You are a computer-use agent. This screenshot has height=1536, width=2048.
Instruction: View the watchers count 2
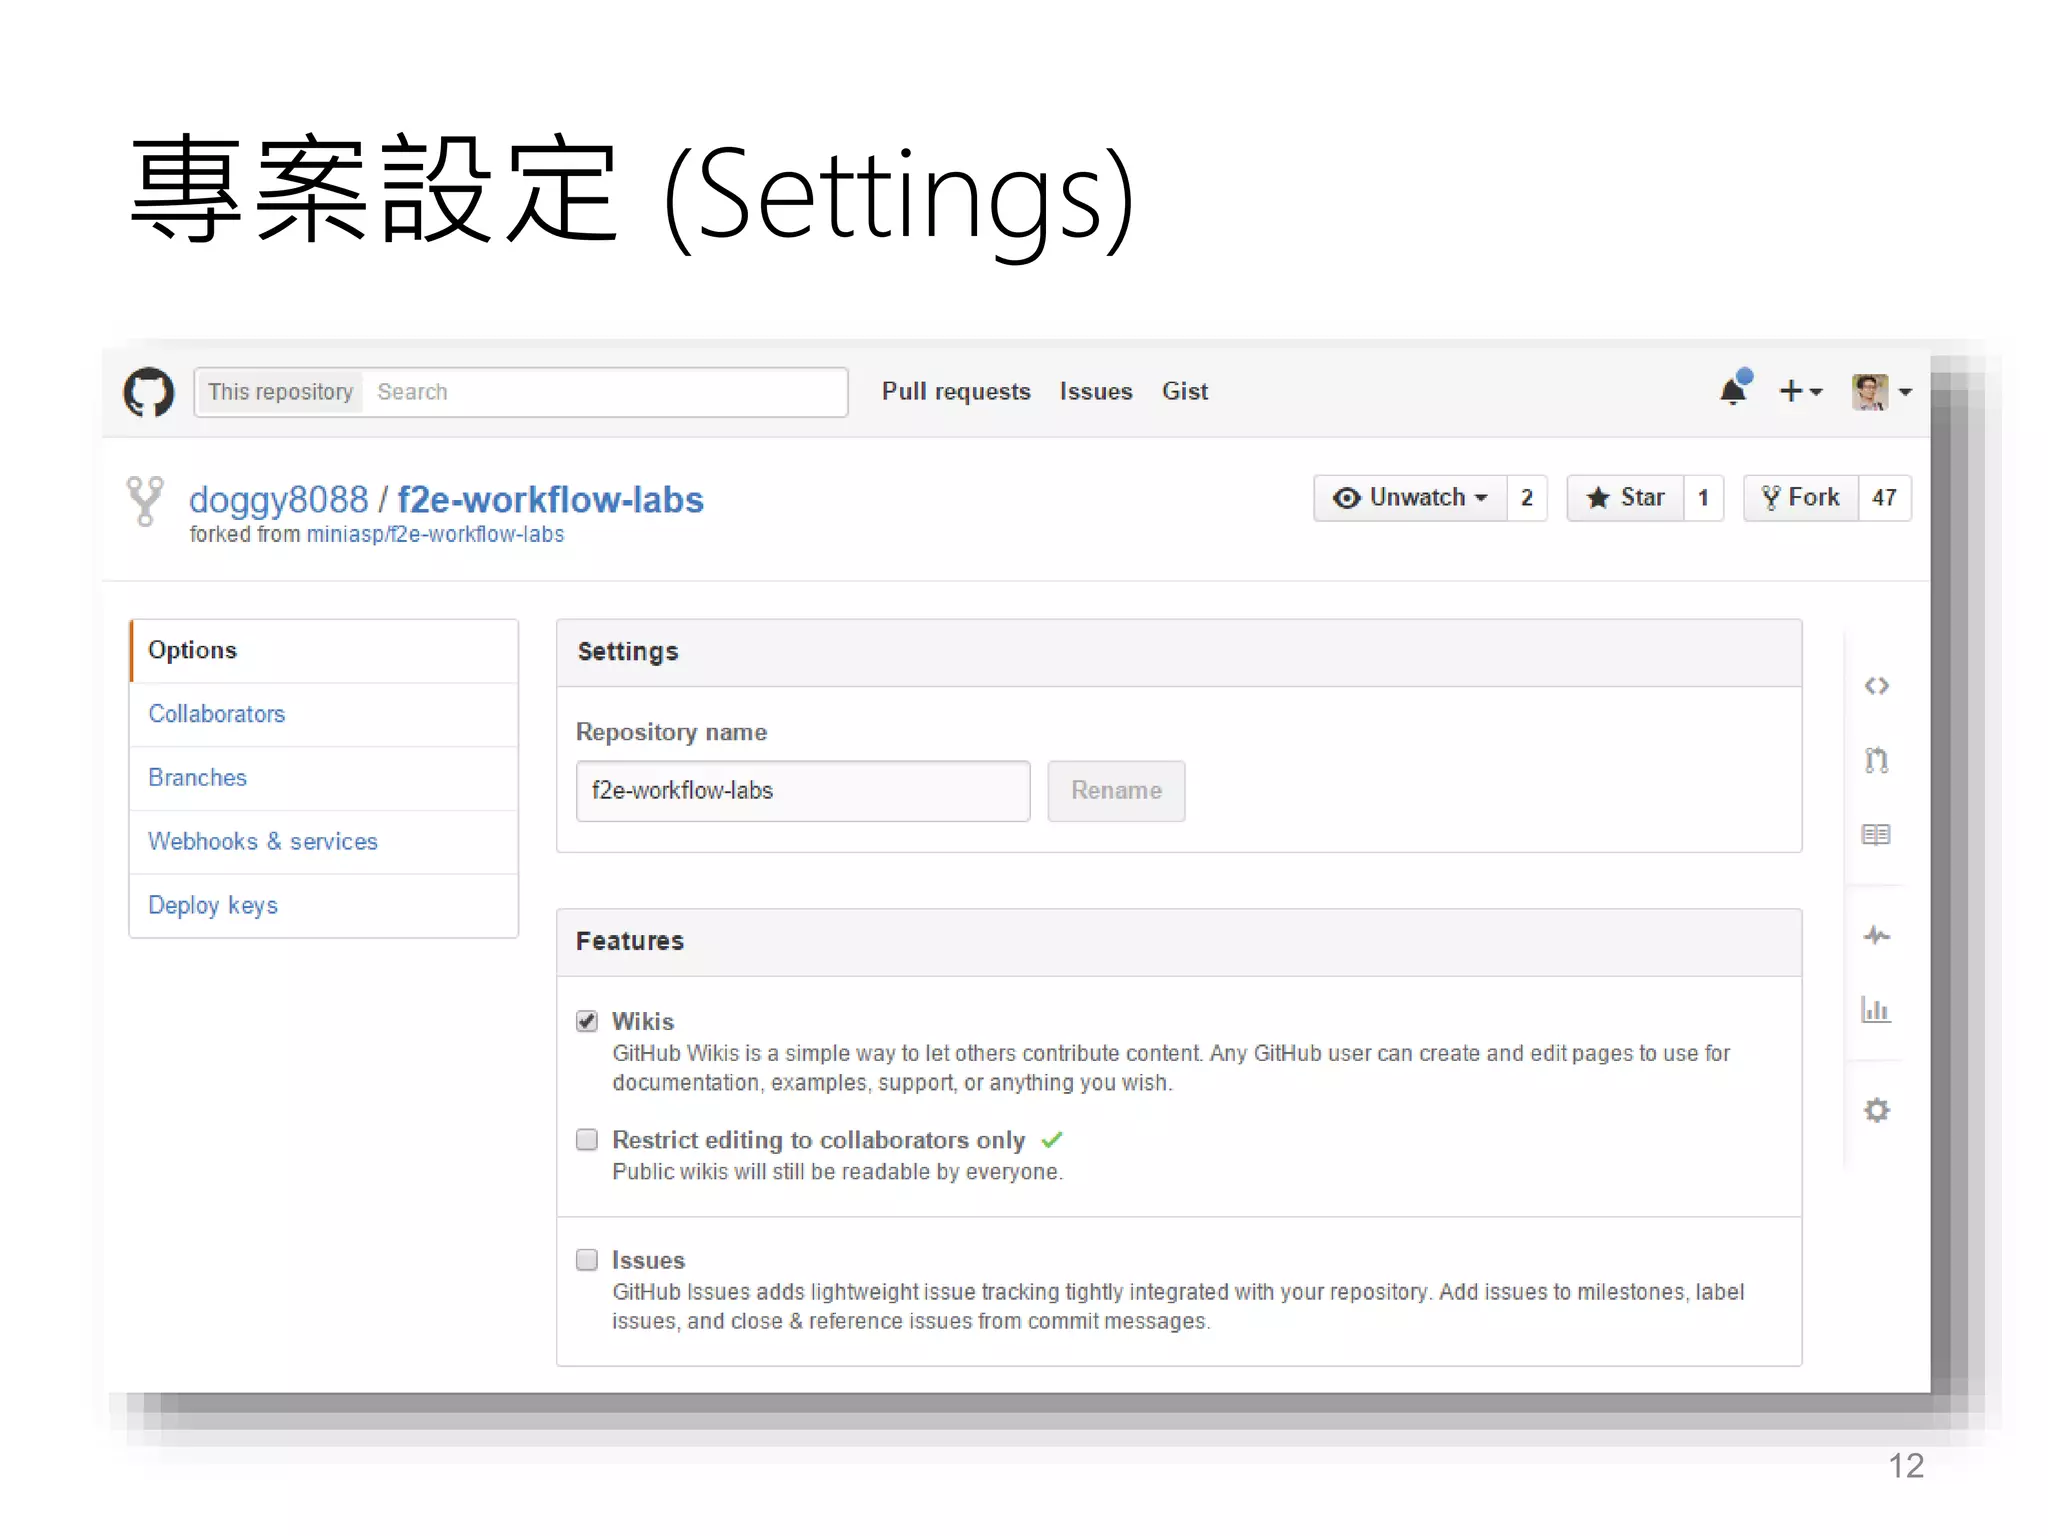coord(1527,498)
